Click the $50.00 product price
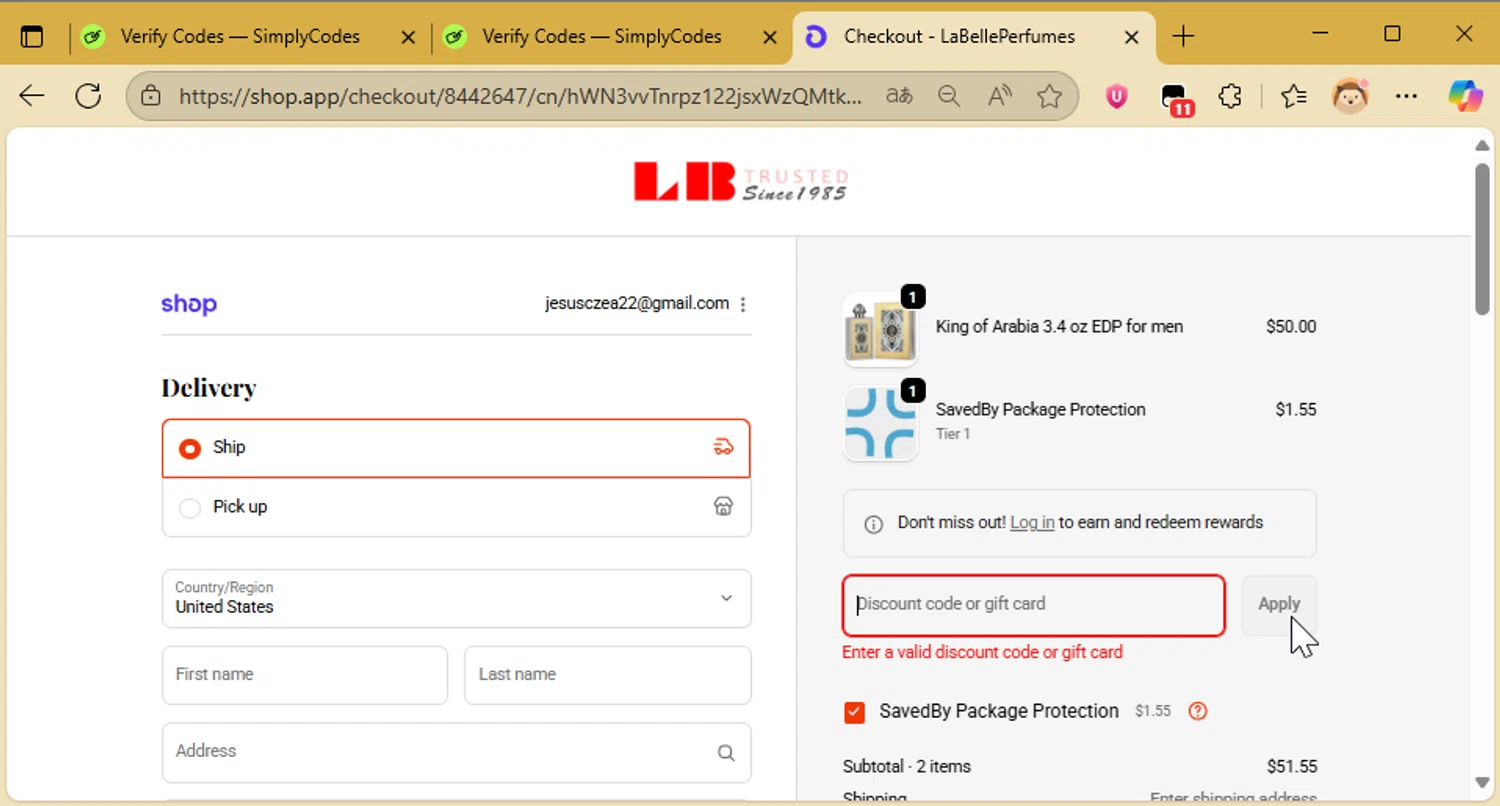The height and width of the screenshot is (806, 1500). [x=1291, y=327]
